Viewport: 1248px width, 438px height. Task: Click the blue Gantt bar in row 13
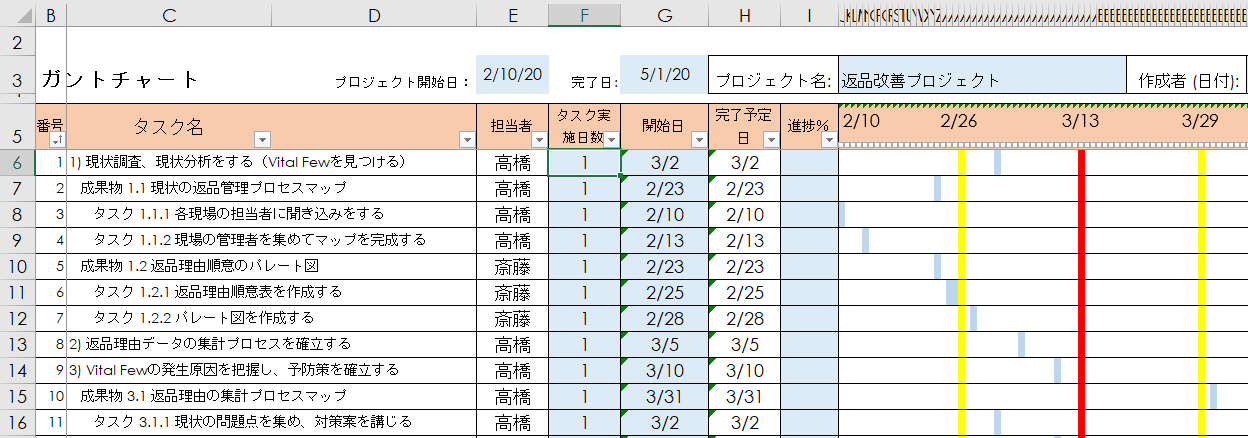[1022, 344]
